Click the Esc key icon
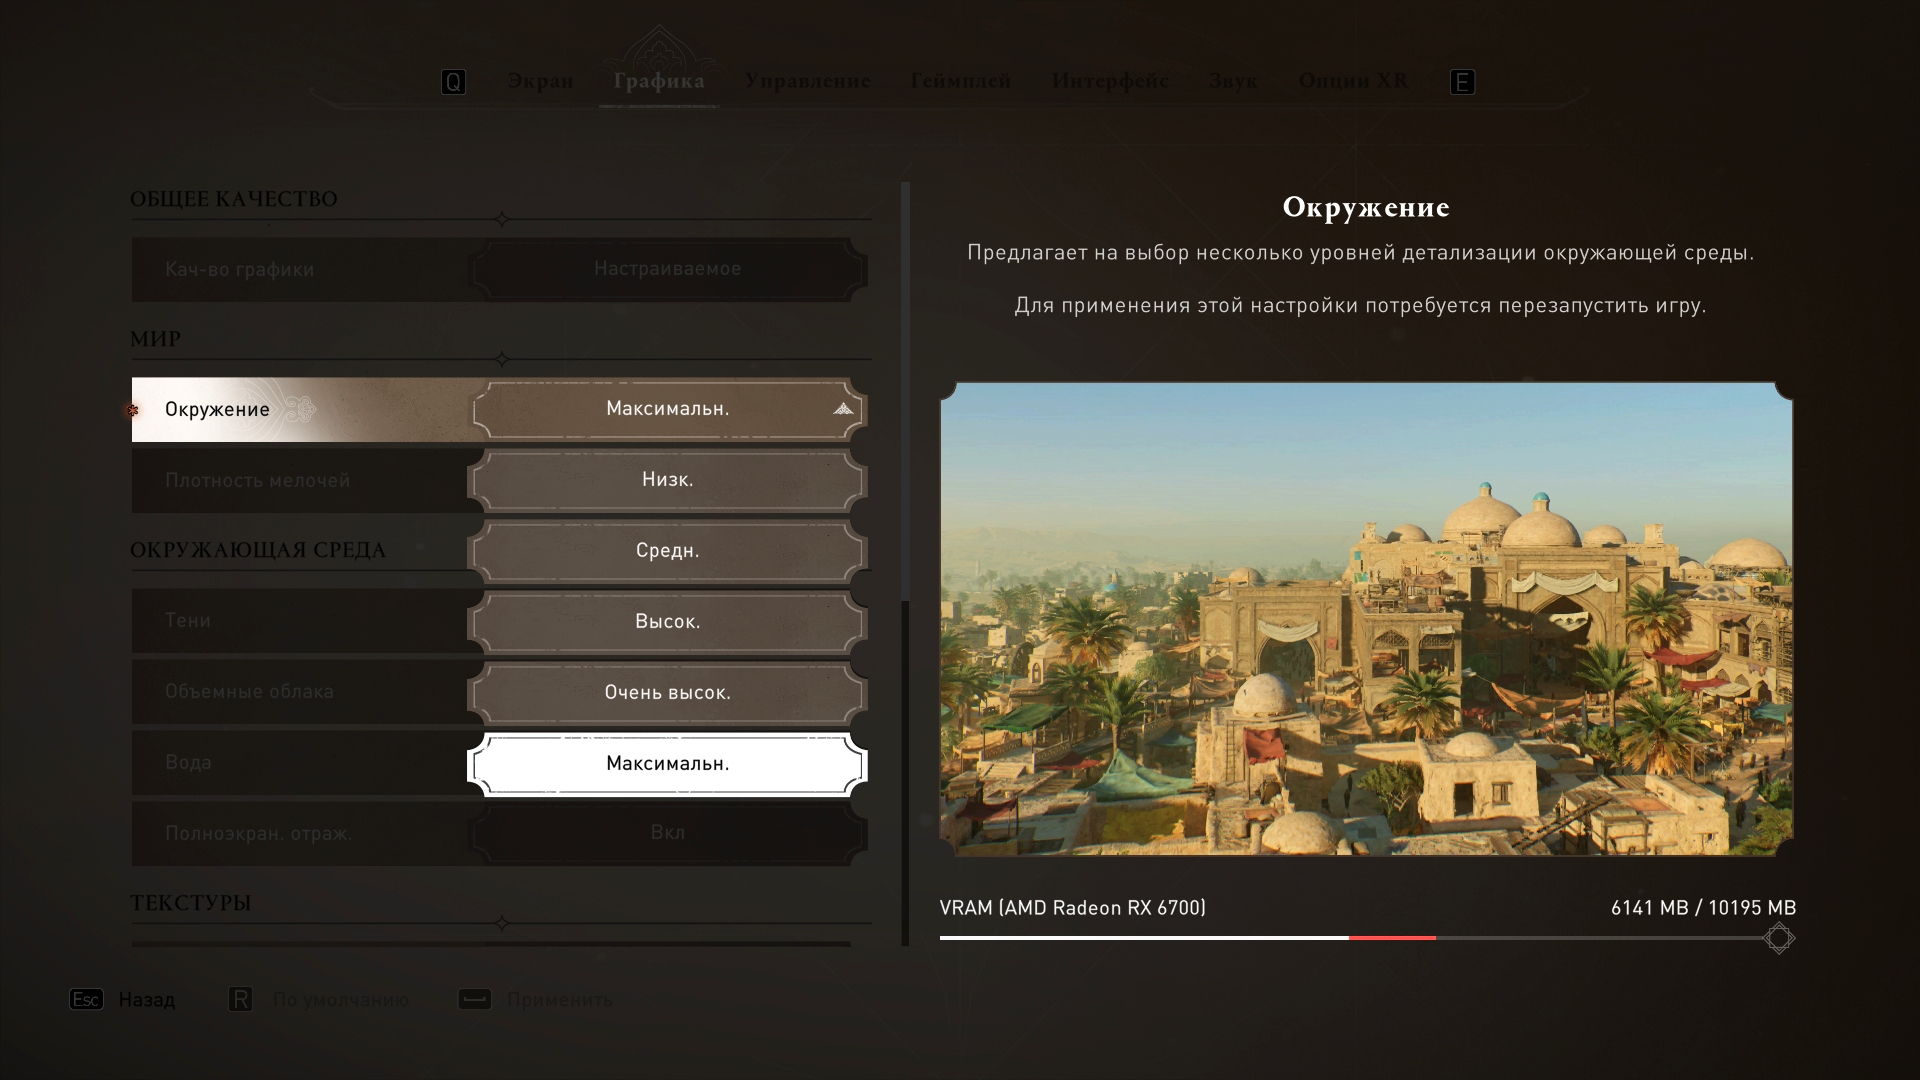Viewport: 1920px width, 1080px height. click(86, 999)
